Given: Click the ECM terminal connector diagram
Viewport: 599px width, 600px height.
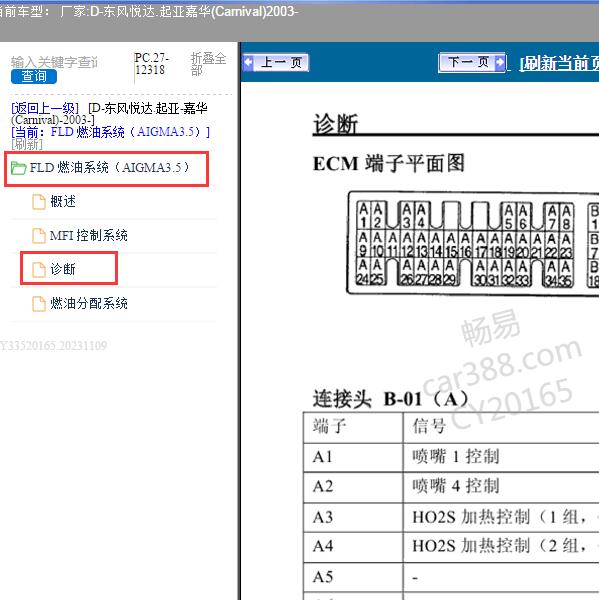Looking at the screenshot, I should 473,243.
